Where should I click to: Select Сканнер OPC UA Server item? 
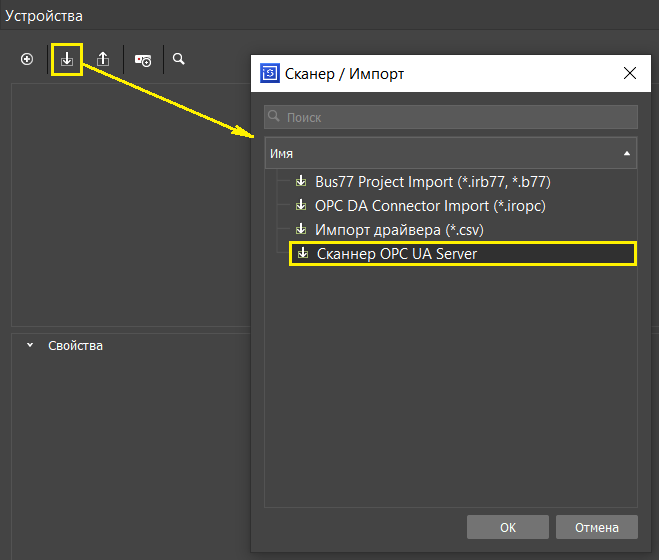click(x=396, y=254)
